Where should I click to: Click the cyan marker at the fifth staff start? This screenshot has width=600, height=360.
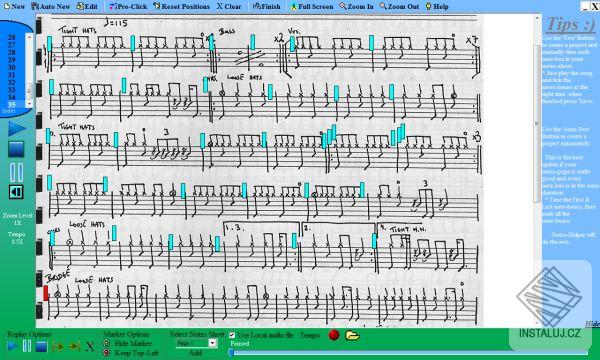point(52,238)
